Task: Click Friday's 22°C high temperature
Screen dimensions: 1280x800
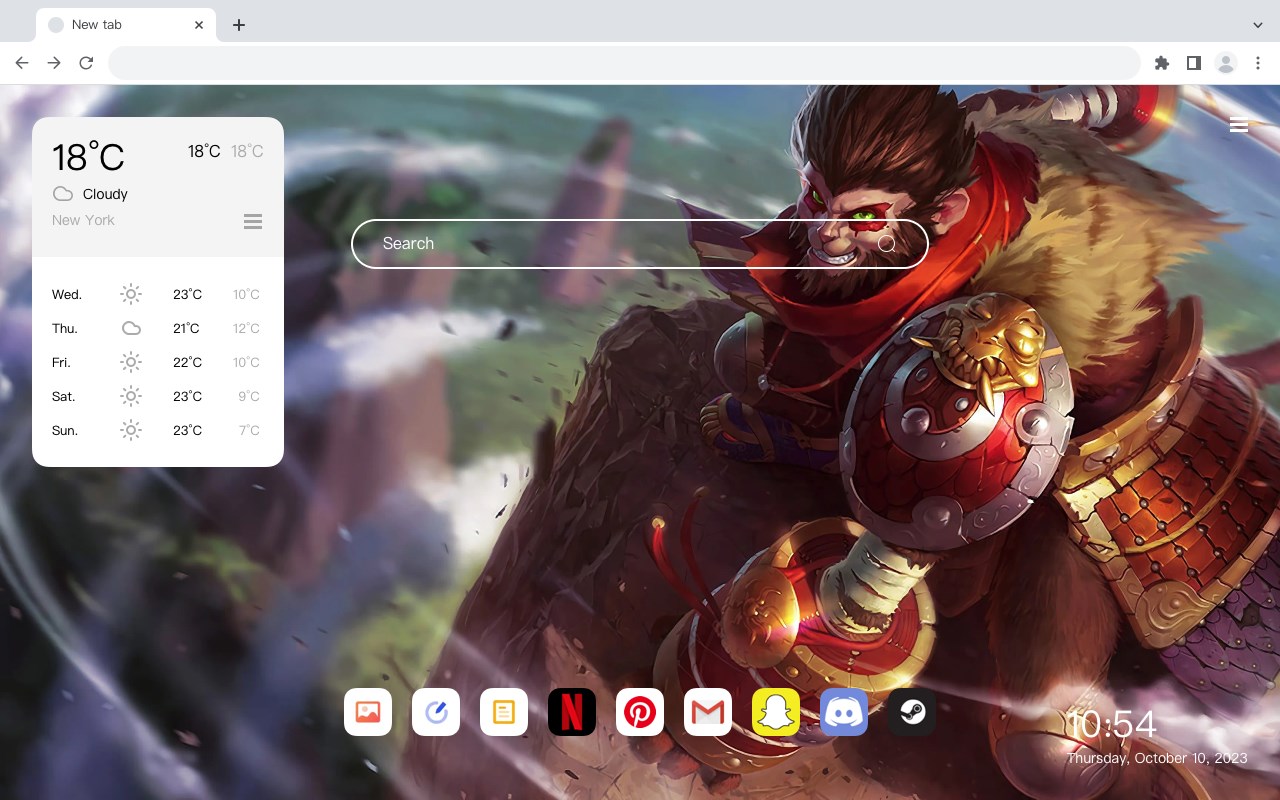Action: (x=187, y=362)
